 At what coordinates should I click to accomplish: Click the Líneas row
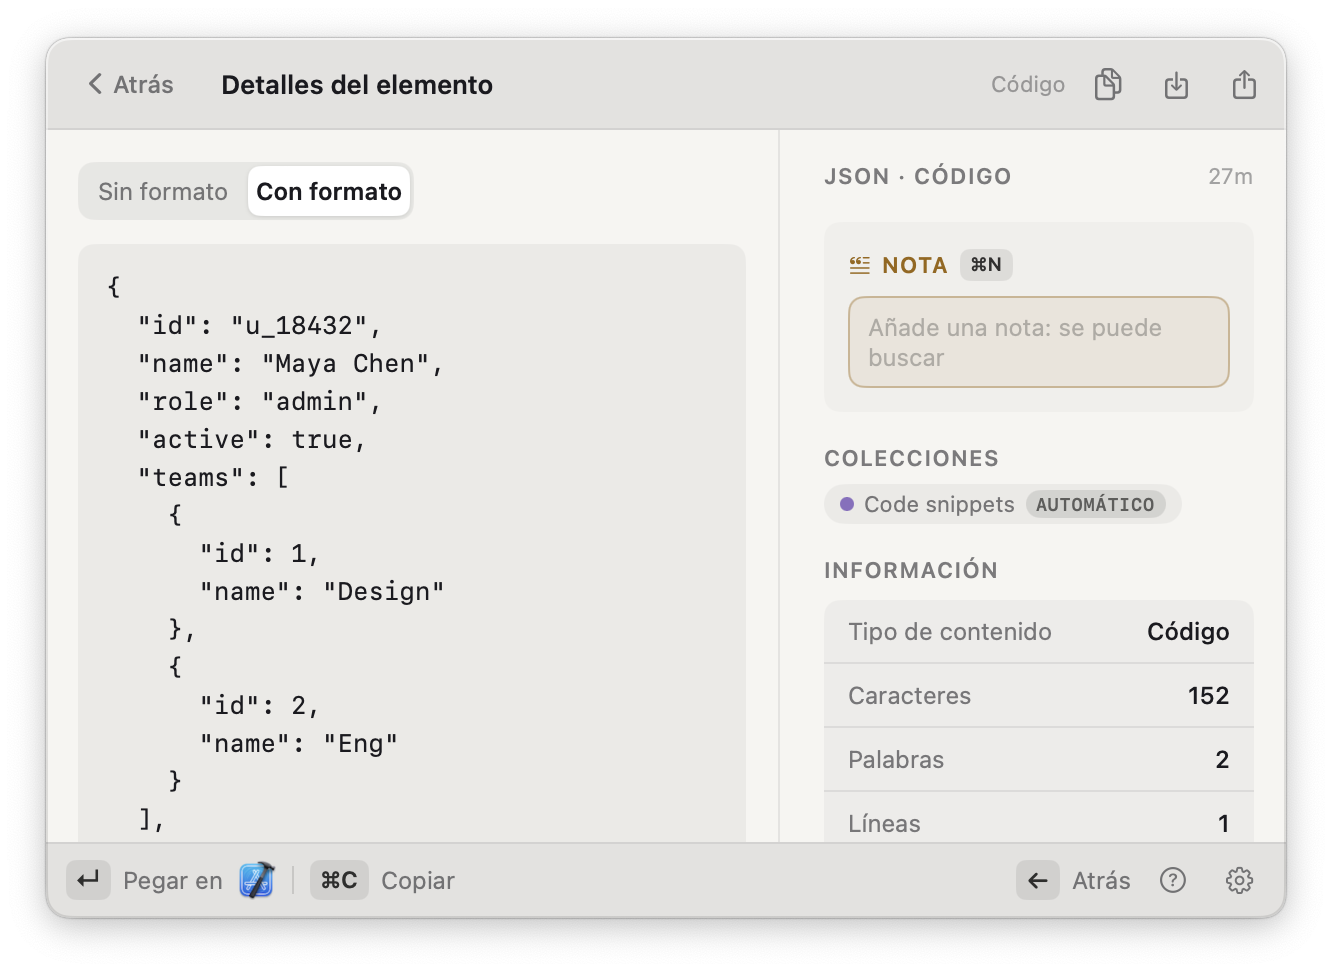[x=1038, y=822]
